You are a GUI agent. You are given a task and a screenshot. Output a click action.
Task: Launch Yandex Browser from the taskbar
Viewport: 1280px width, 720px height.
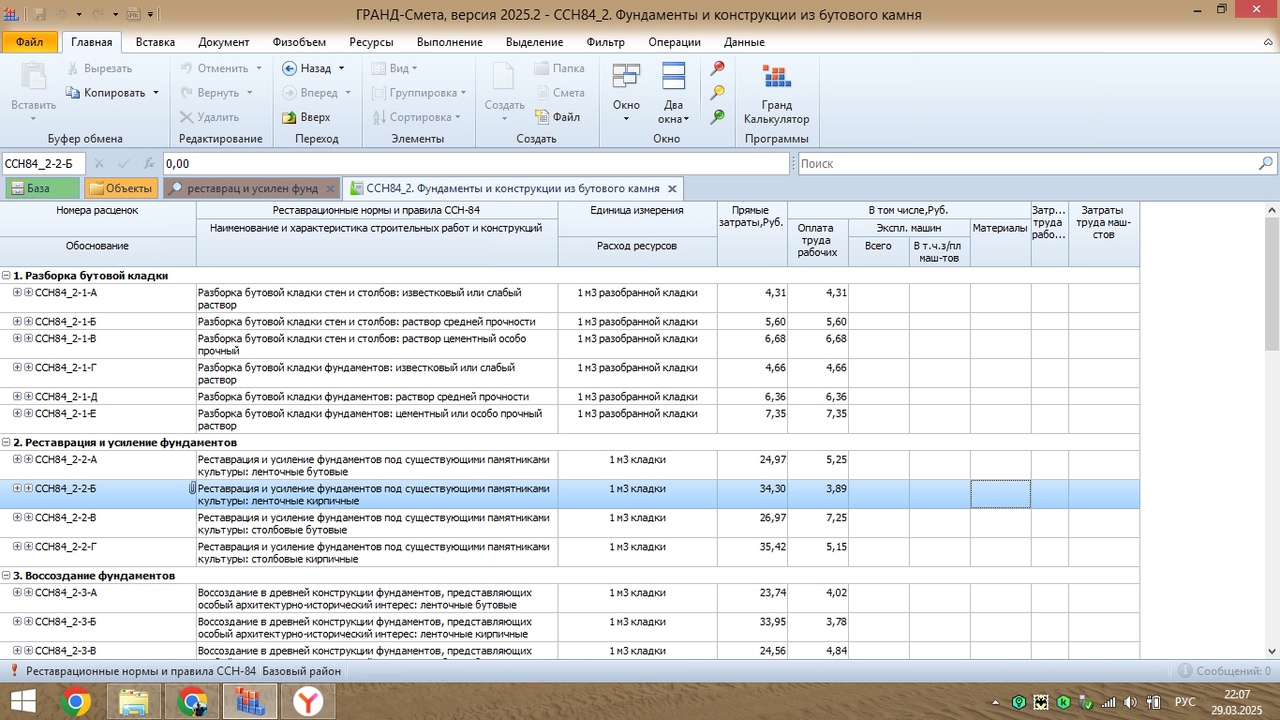(308, 702)
